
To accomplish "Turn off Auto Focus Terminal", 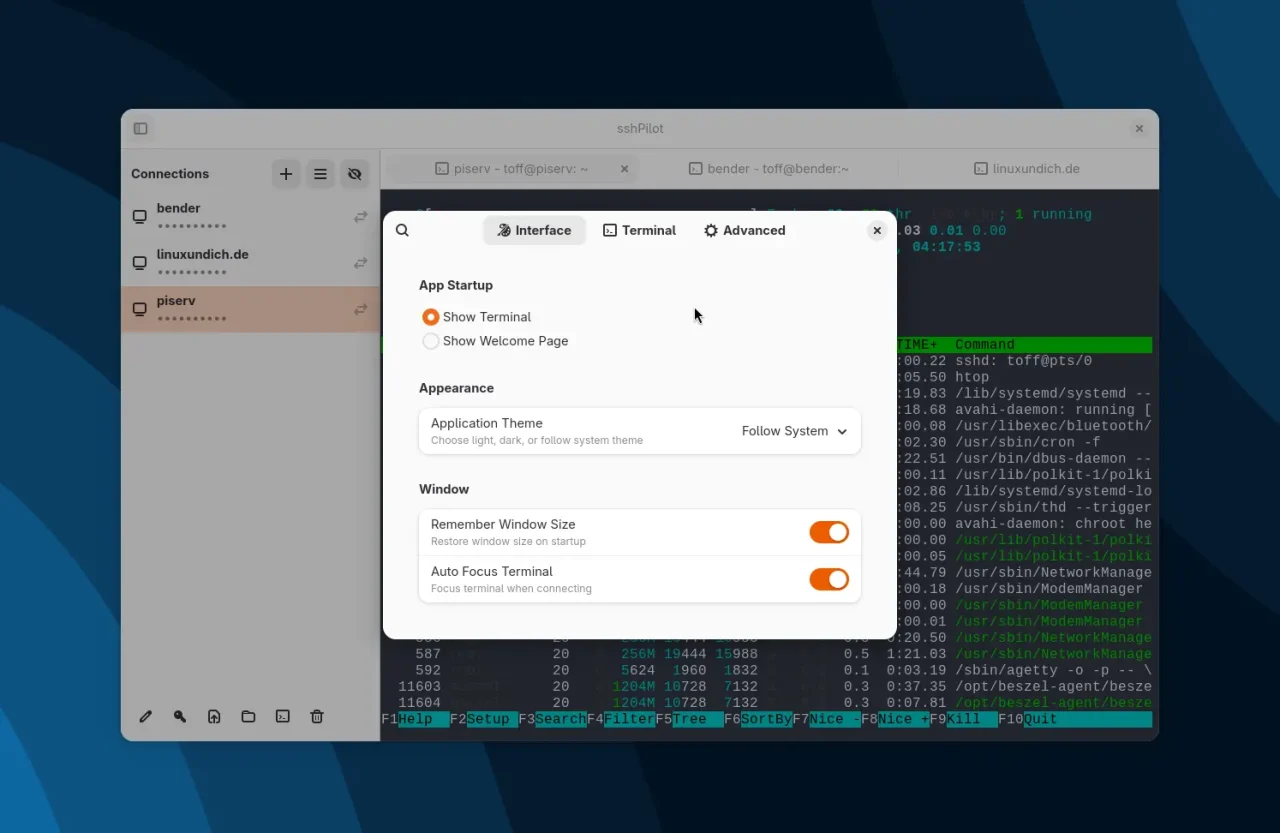I will point(829,579).
